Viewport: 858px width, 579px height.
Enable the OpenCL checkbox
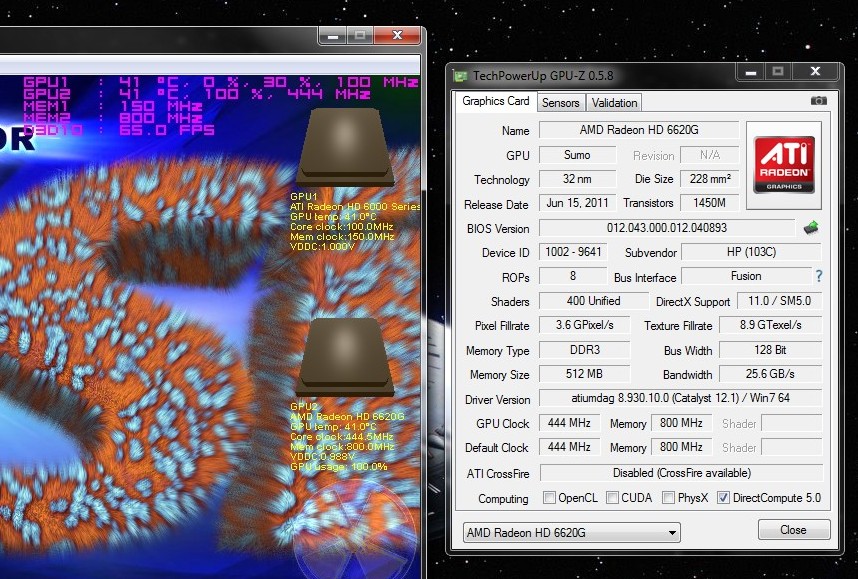549,498
